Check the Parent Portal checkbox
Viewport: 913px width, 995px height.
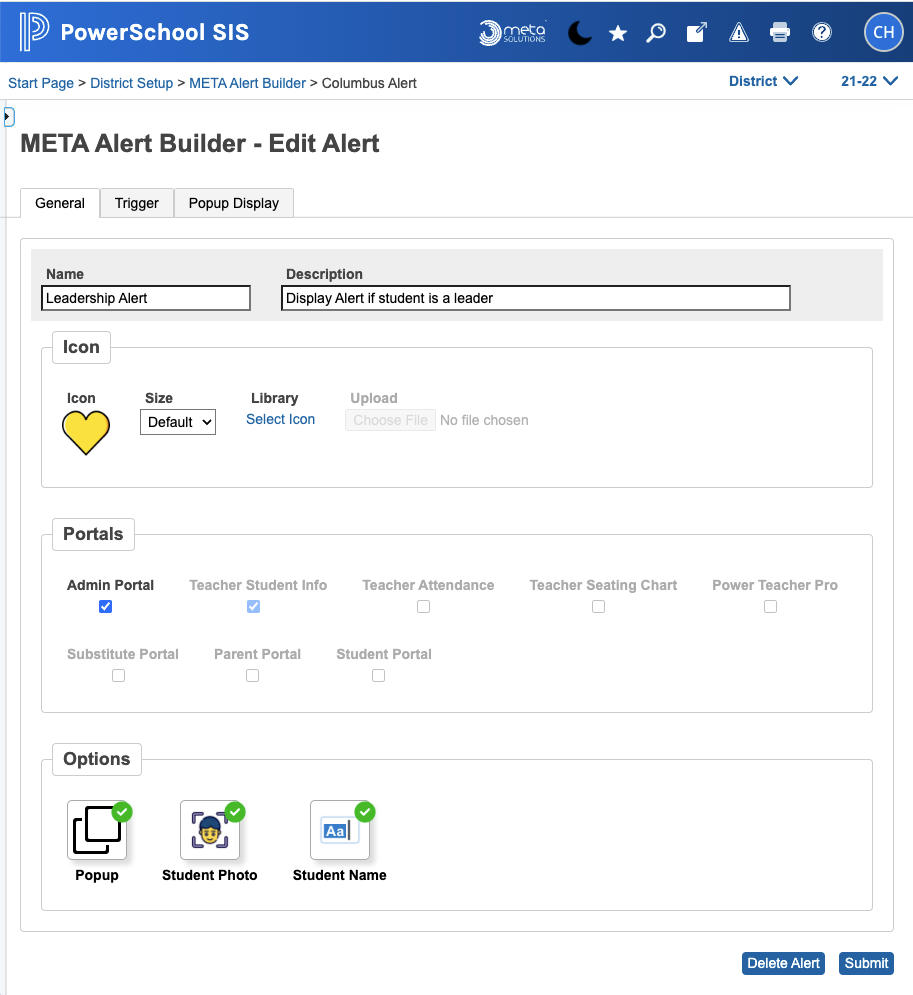(252, 675)
